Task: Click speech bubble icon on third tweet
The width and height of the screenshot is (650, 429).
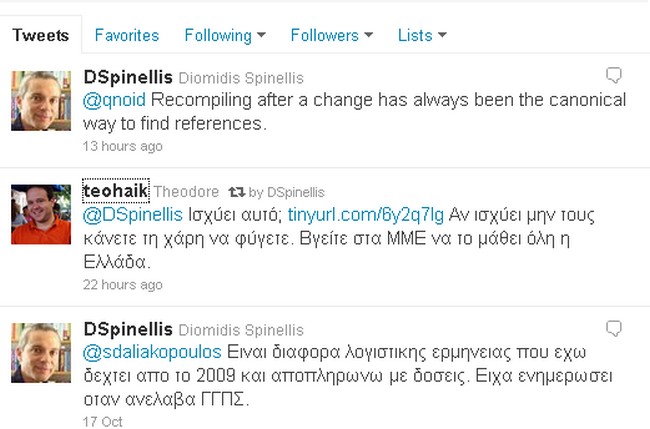Action: 615,328
